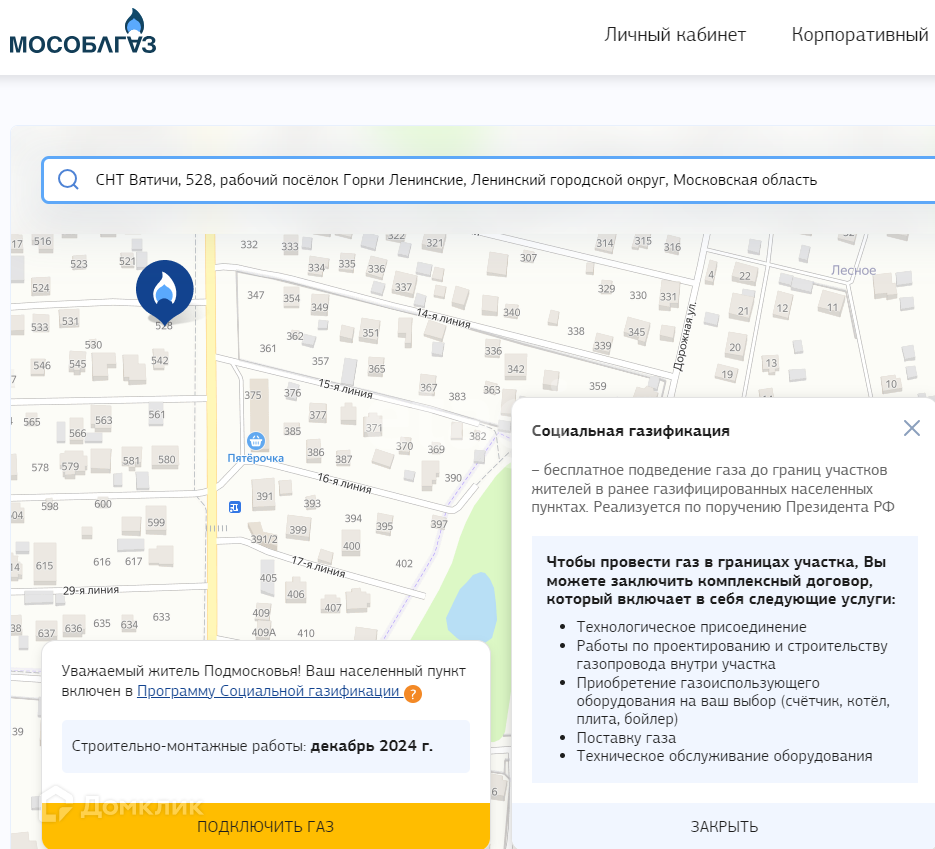Click the blue bus stop icon
Screen dimensions: 935x849
(235, 507)
